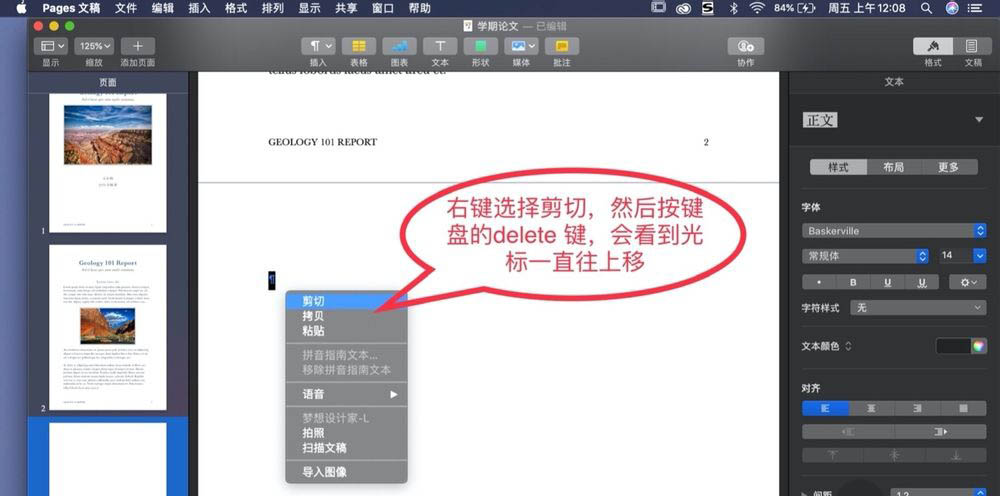Image resolution: width=1000 pixels, height=496 pixels.
Task: Choose 扫描文稿 in the context menu
Action: [x=346, y=448]
